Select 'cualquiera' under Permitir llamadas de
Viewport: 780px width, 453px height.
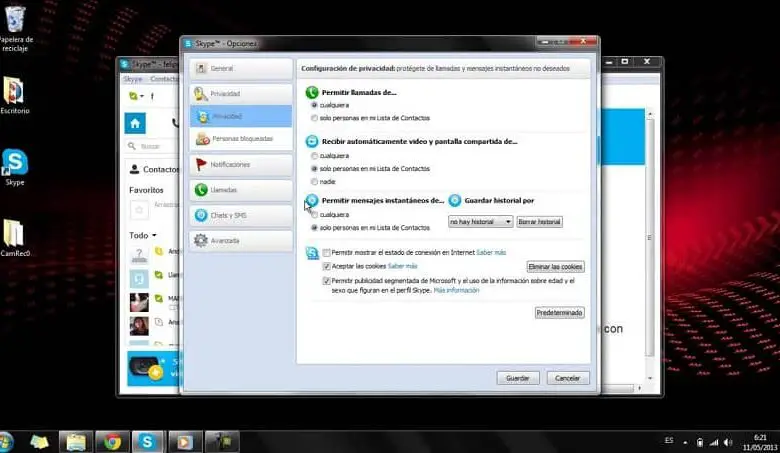[314, 105]
